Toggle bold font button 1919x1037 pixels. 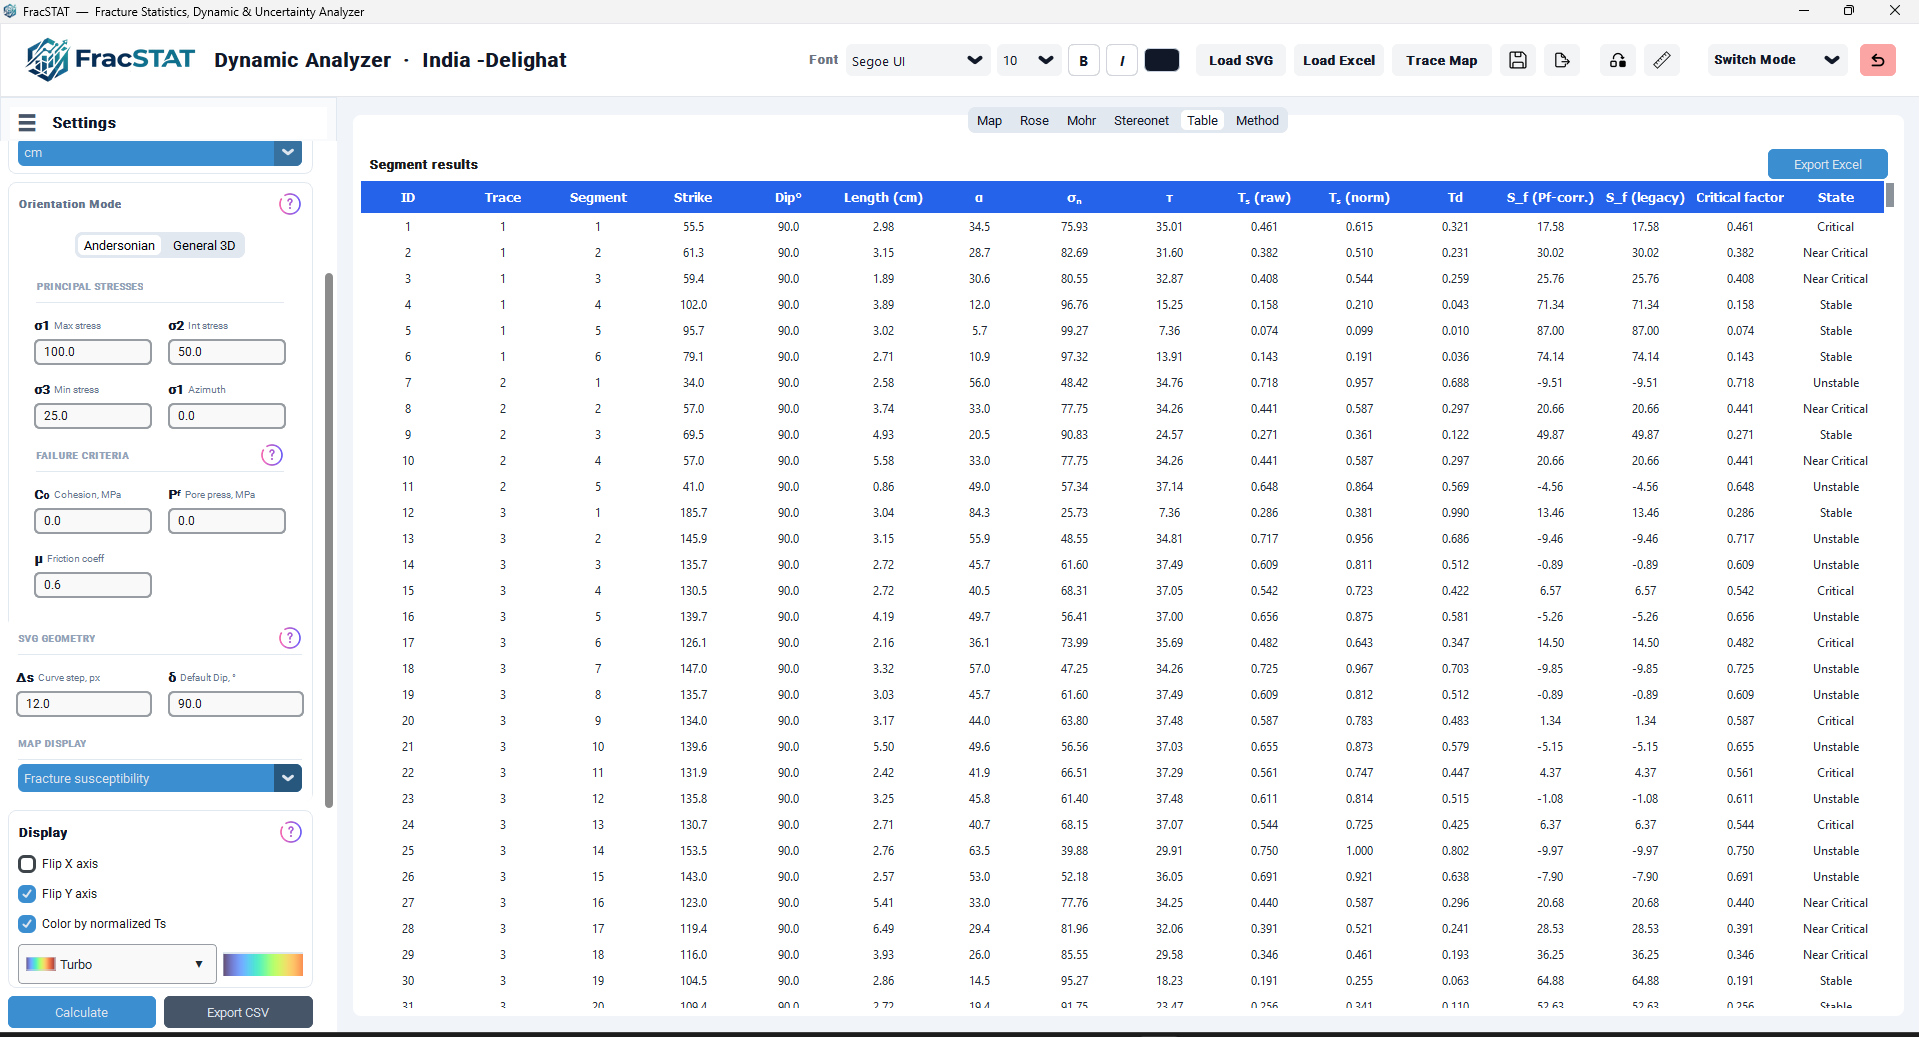[x=1083, y=61]
